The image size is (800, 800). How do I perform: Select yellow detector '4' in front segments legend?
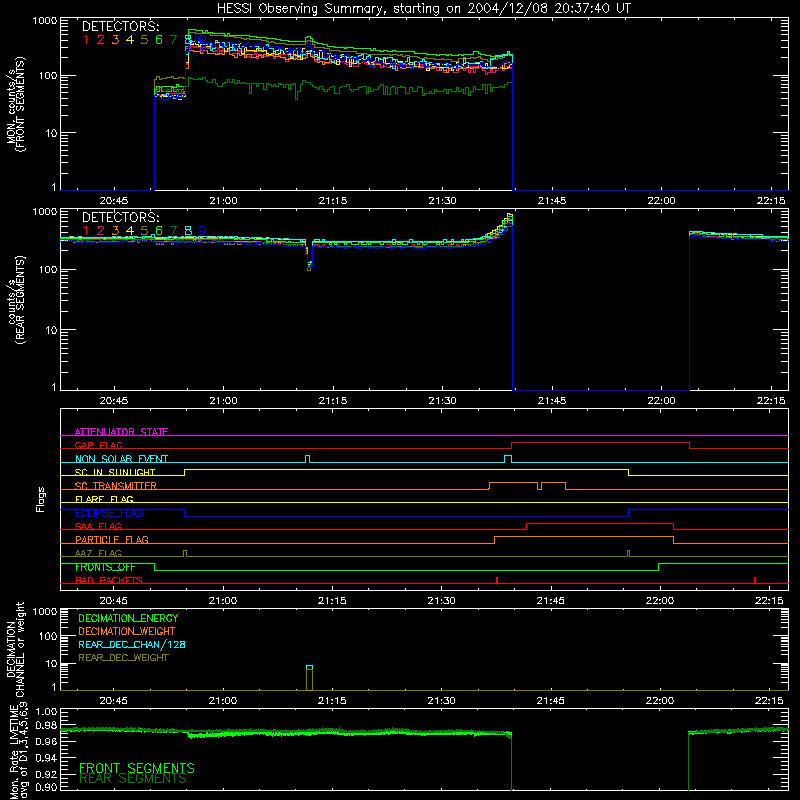[x=130, y=40]
